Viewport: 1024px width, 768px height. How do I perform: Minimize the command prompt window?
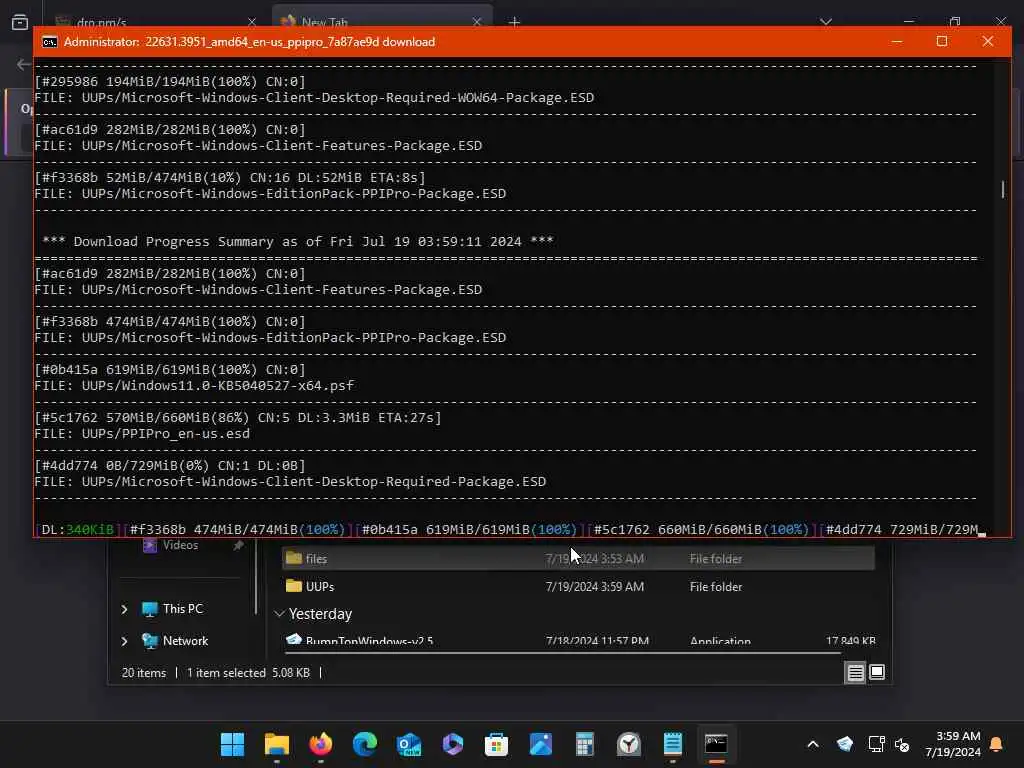coord(897,41)
